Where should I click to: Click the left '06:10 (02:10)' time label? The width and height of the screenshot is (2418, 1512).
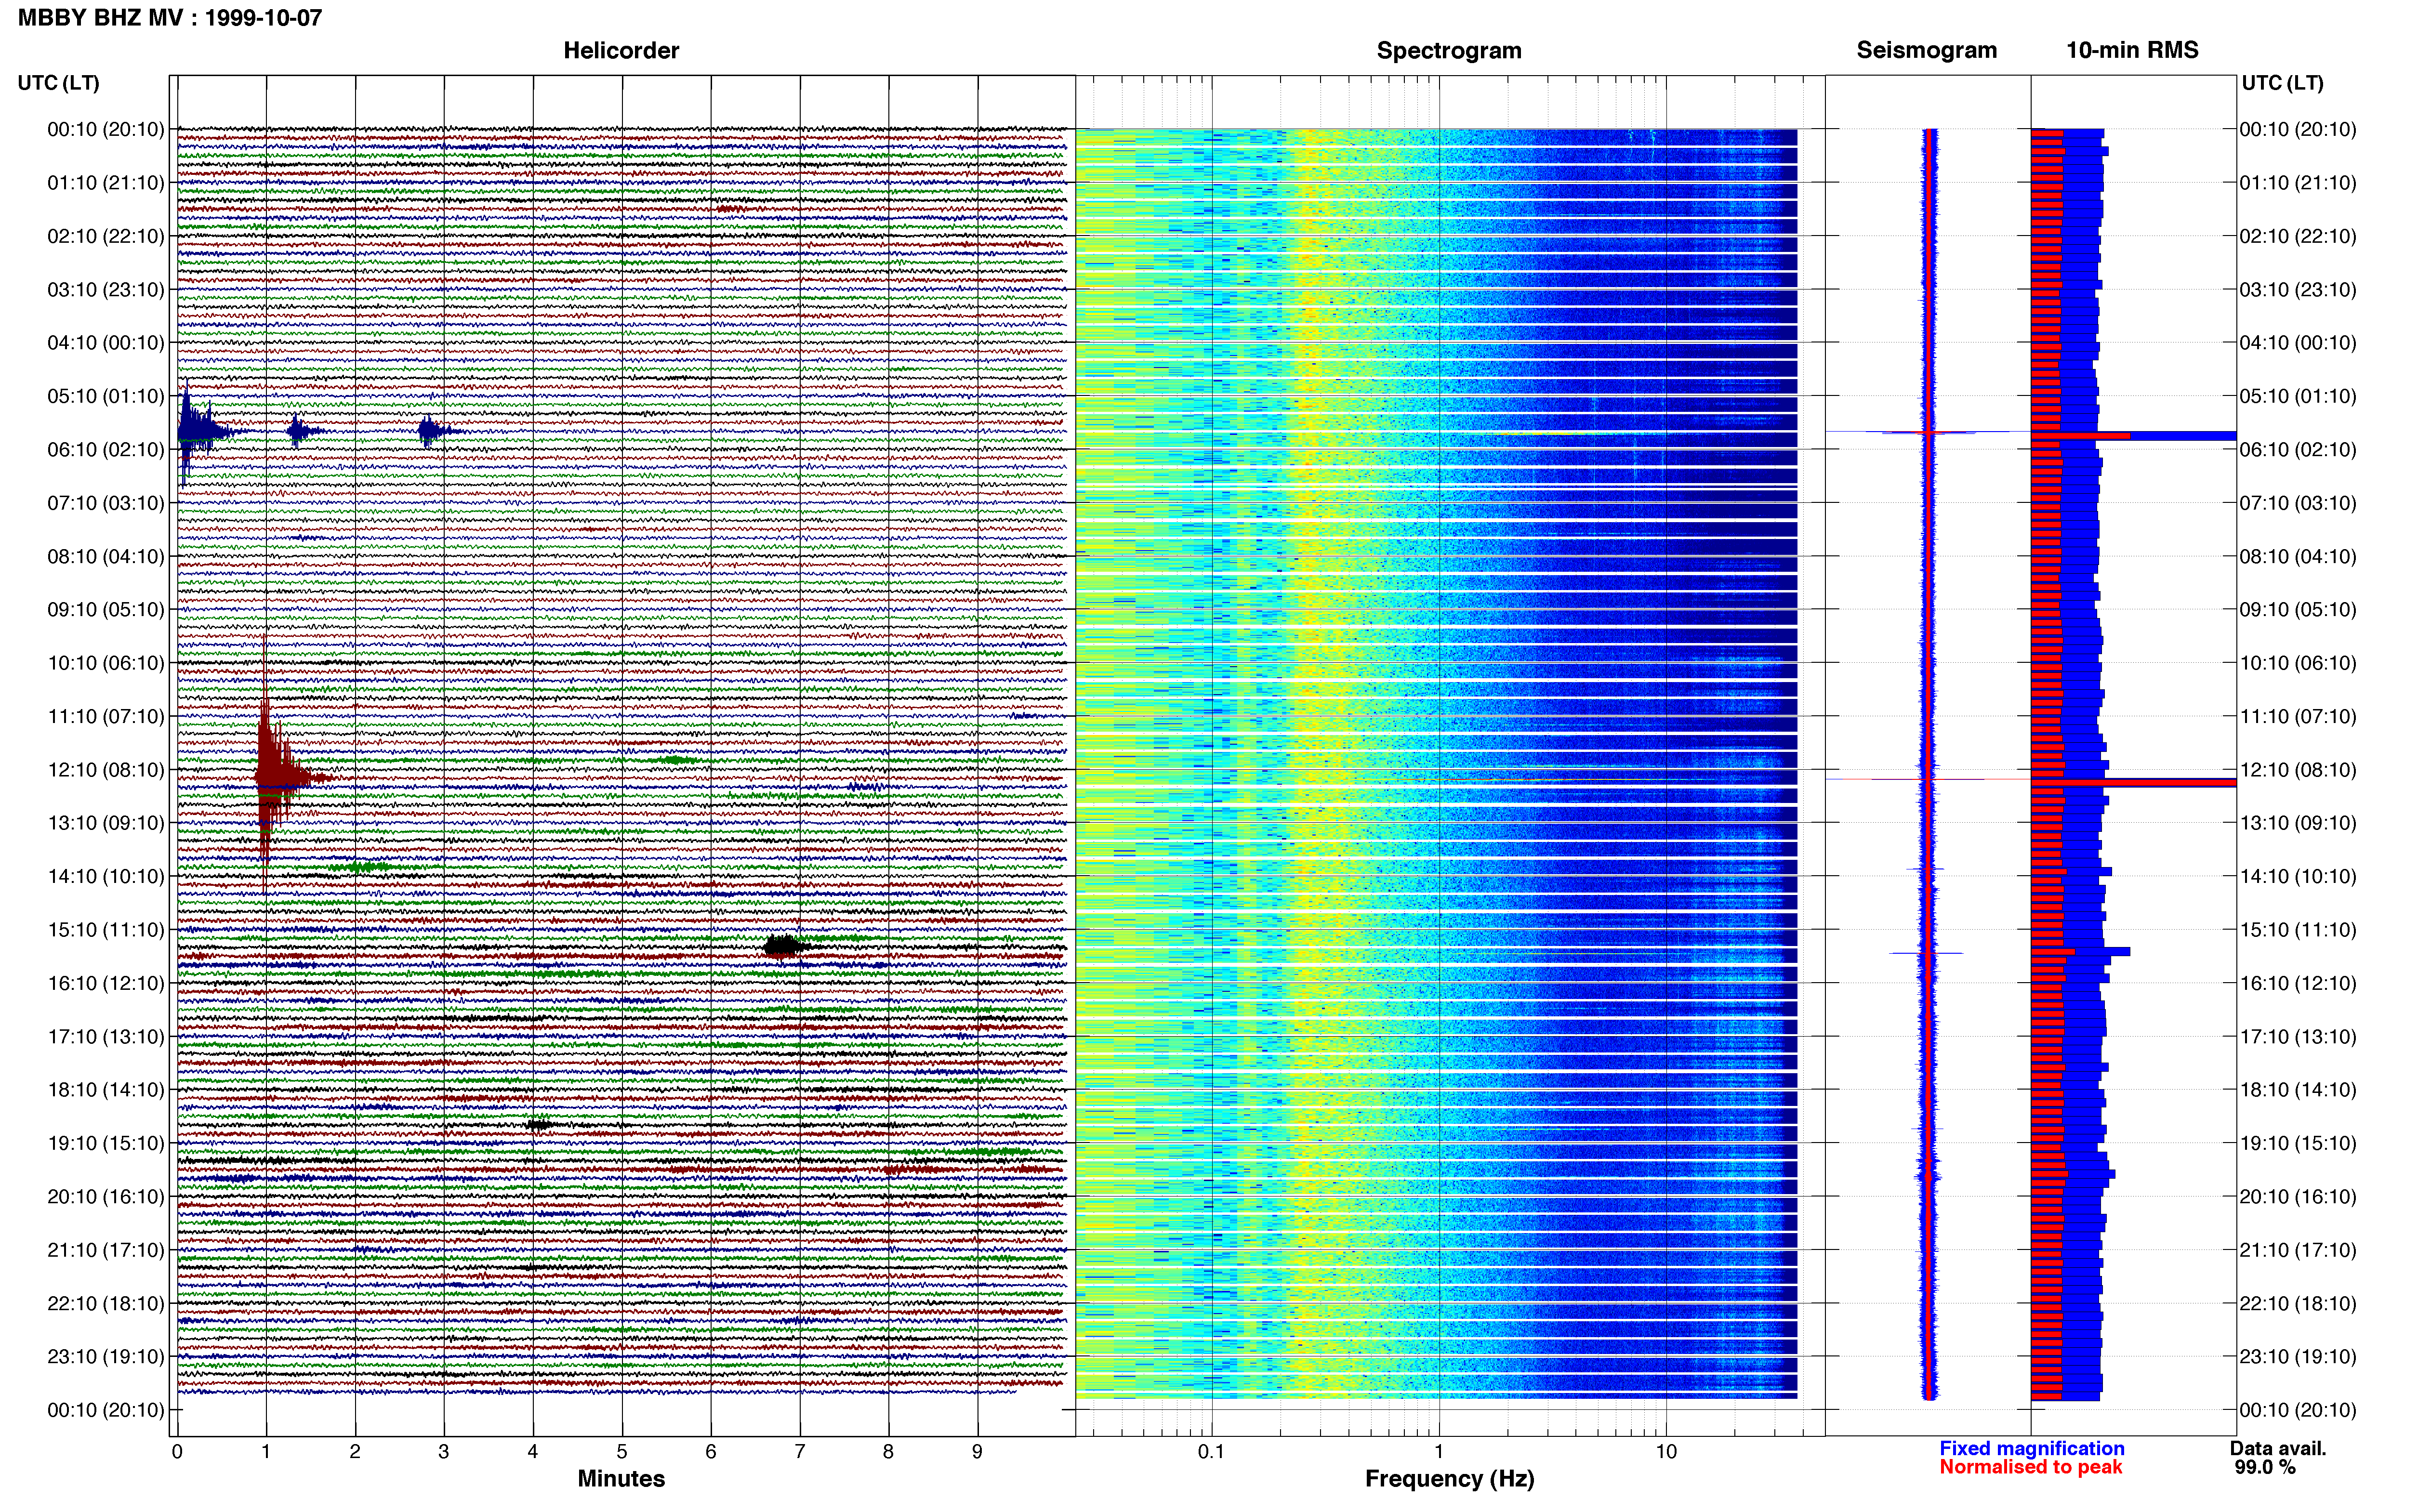tap(106, 449)
